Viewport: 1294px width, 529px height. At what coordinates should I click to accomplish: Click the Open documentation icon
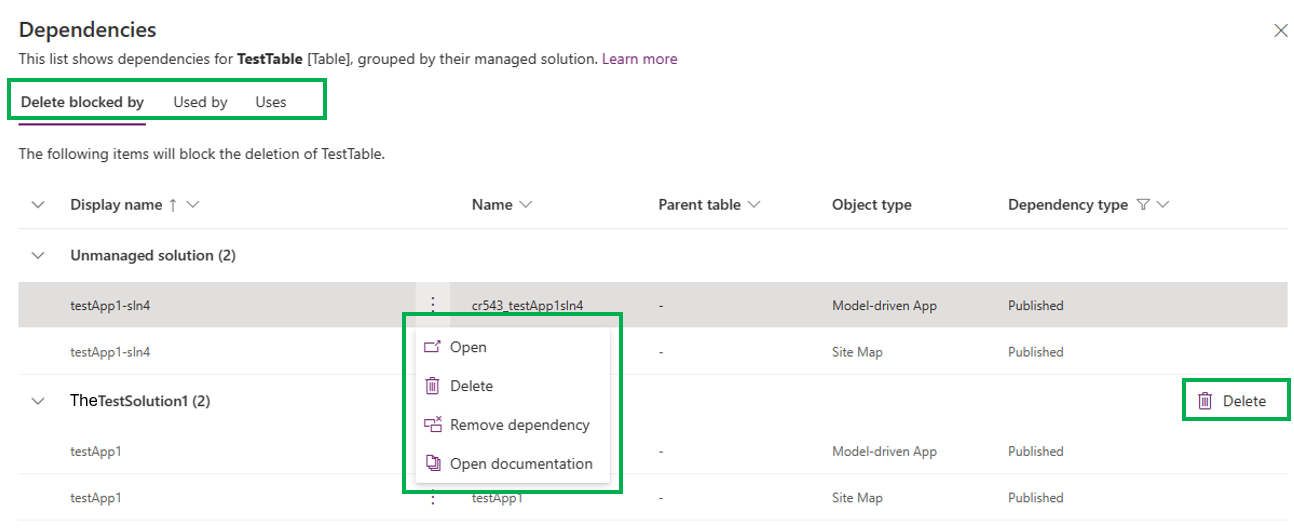(432, 464)
